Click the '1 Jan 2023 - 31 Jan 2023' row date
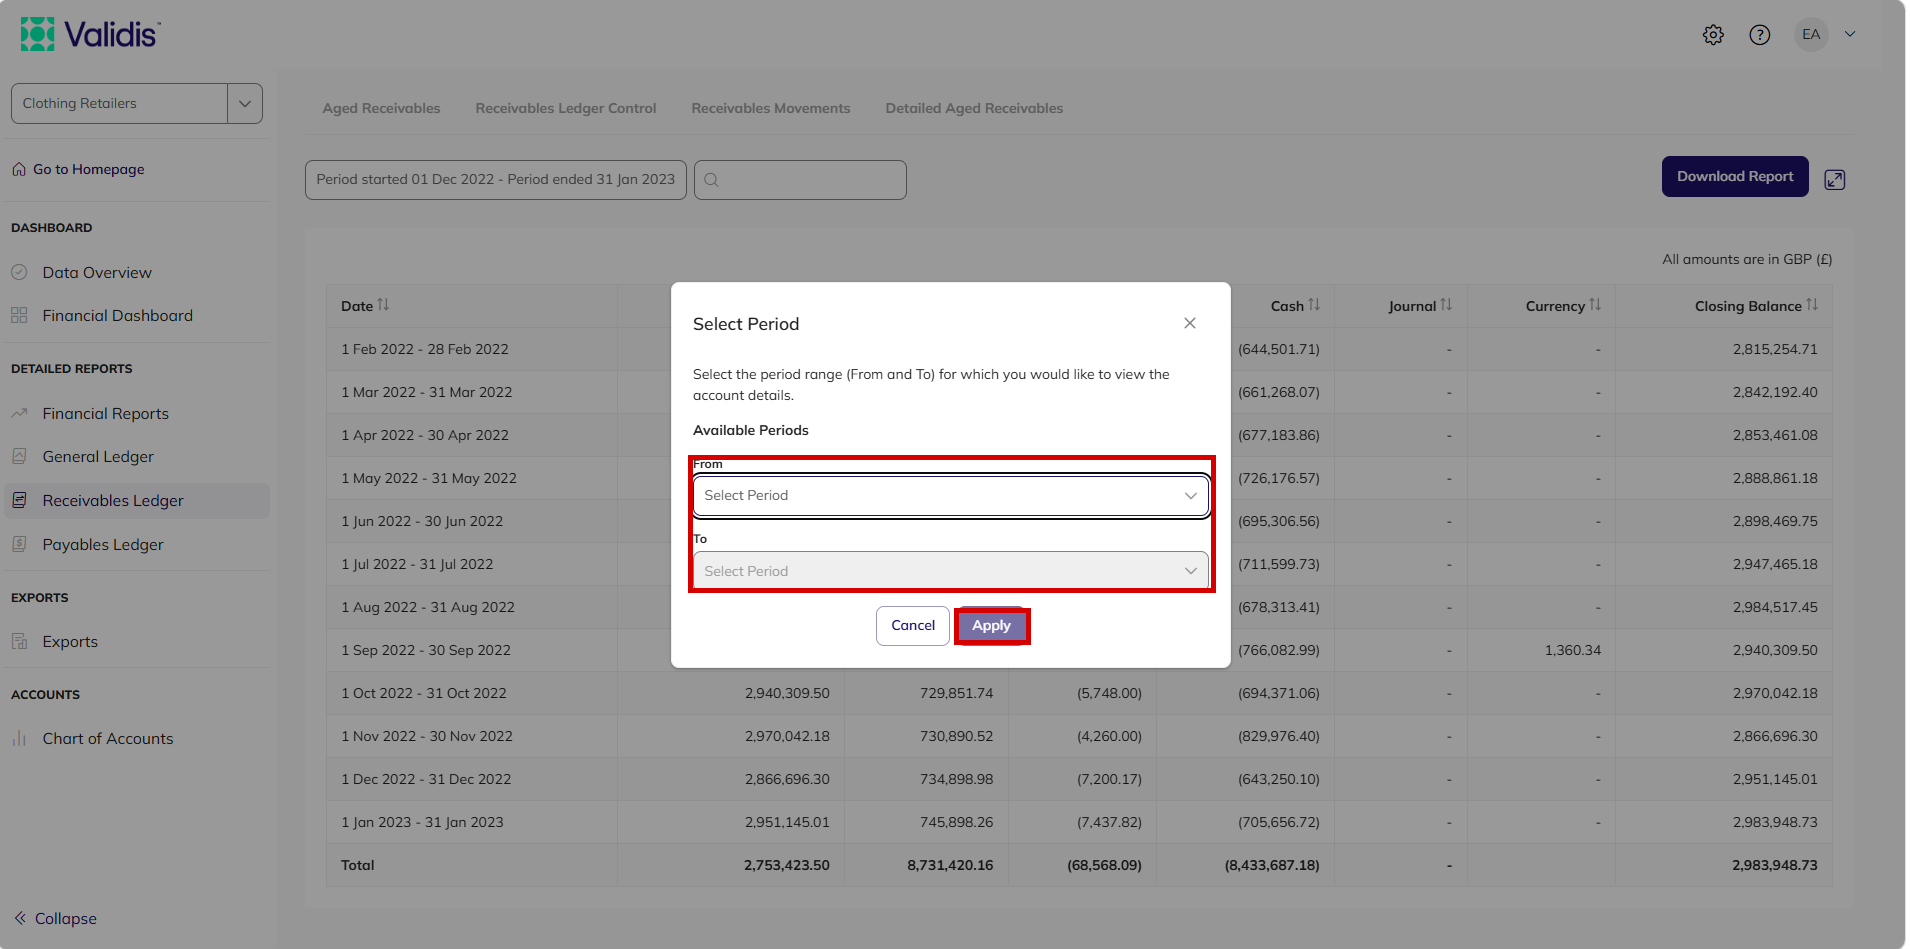The image size is (1910, 949). [422, 822]
